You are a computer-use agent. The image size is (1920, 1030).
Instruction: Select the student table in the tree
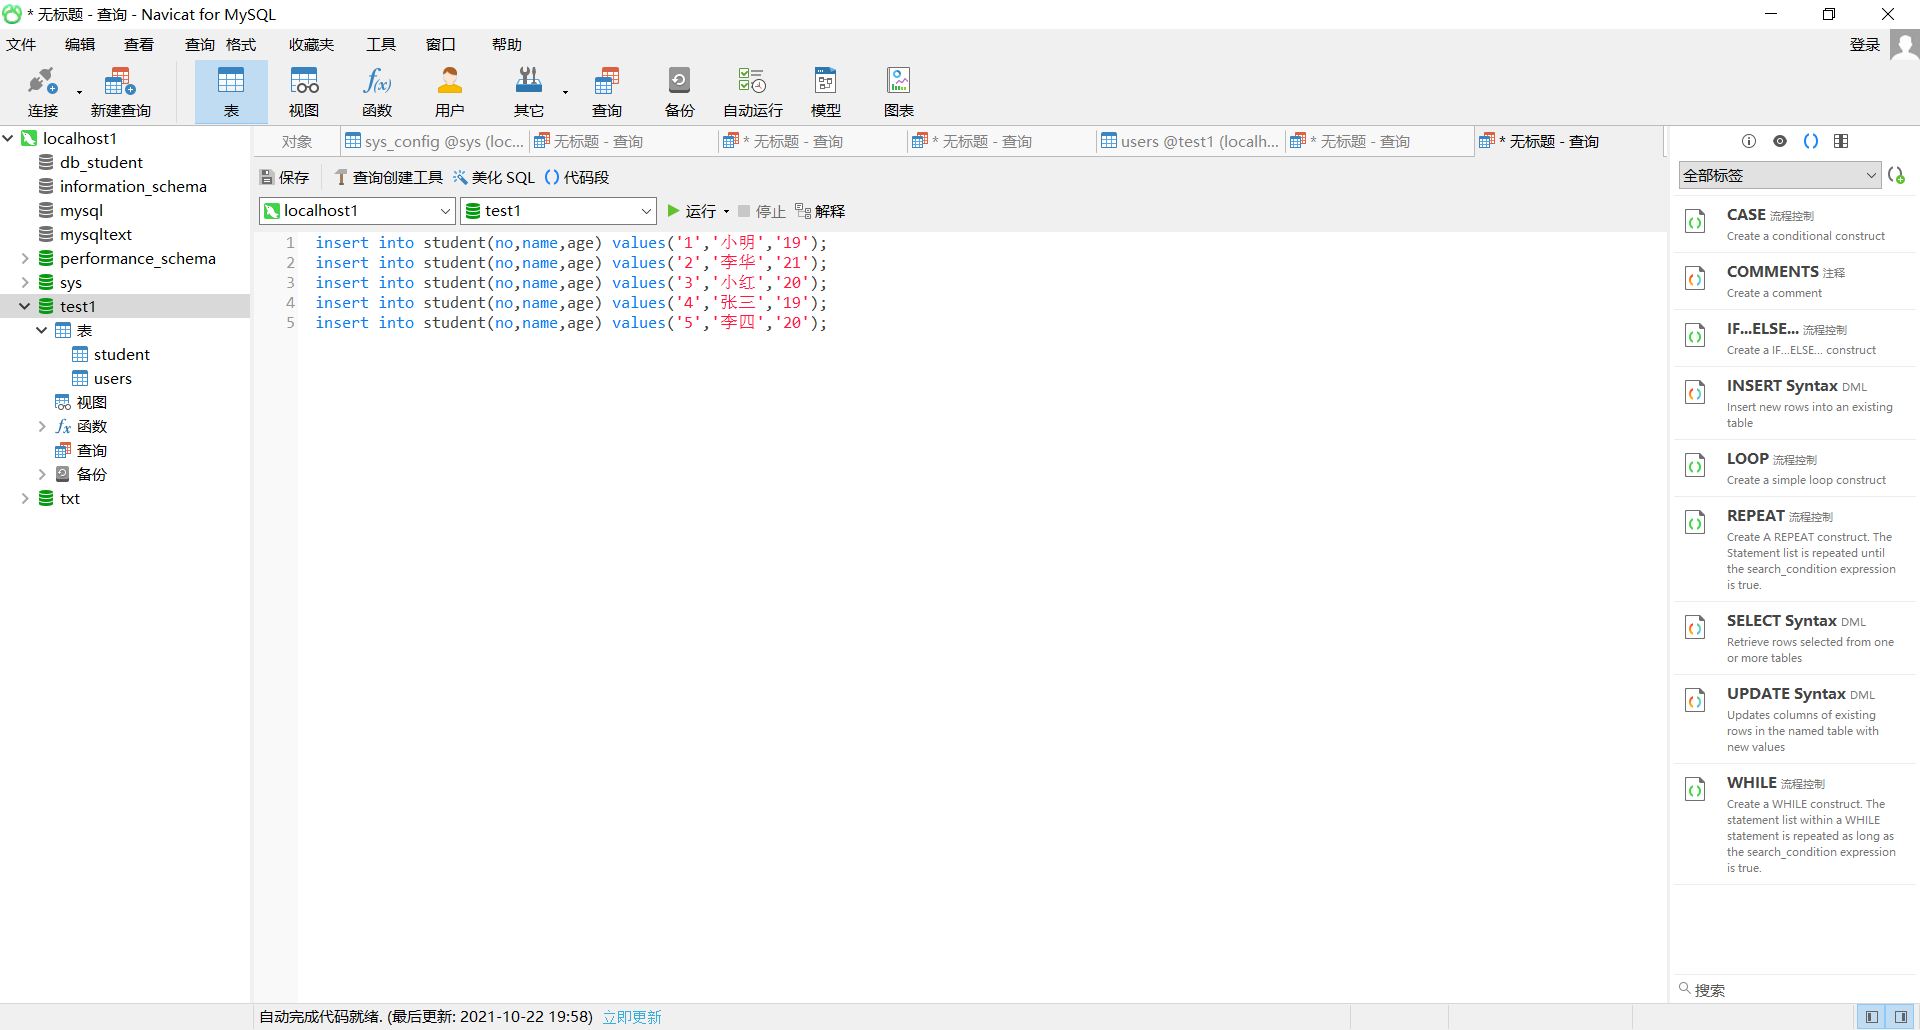pos(121,354)
